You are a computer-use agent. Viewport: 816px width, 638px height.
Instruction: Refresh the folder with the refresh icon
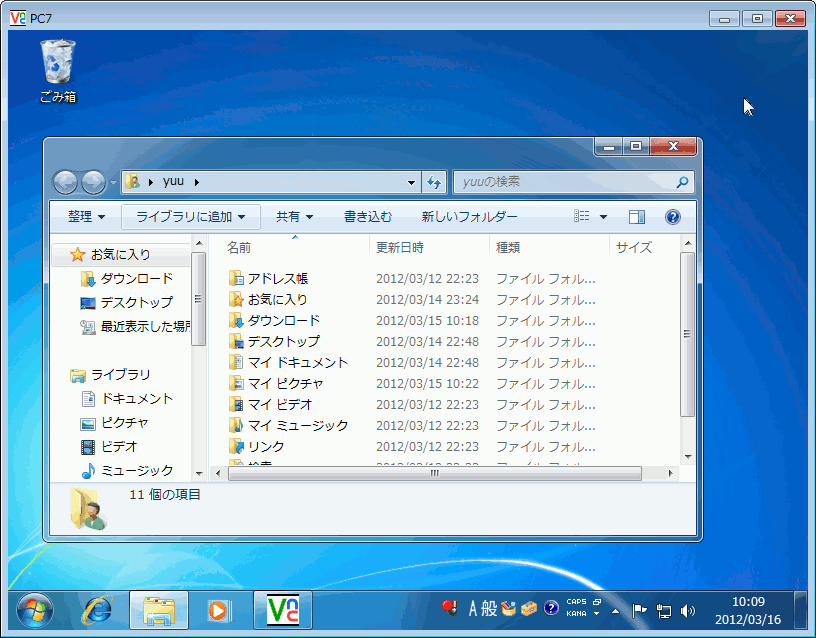435,182
